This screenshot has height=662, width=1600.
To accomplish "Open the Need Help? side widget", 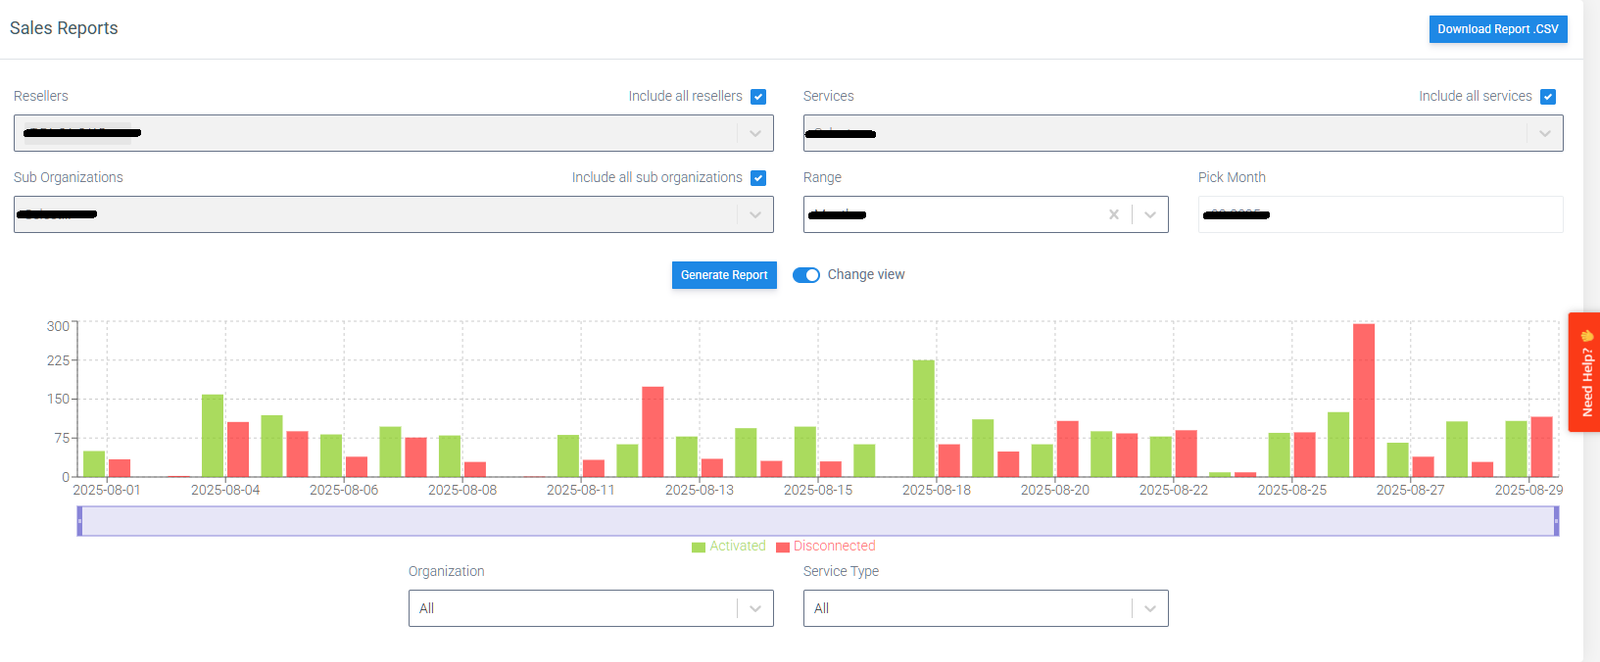I will [x=1585, y=373].
